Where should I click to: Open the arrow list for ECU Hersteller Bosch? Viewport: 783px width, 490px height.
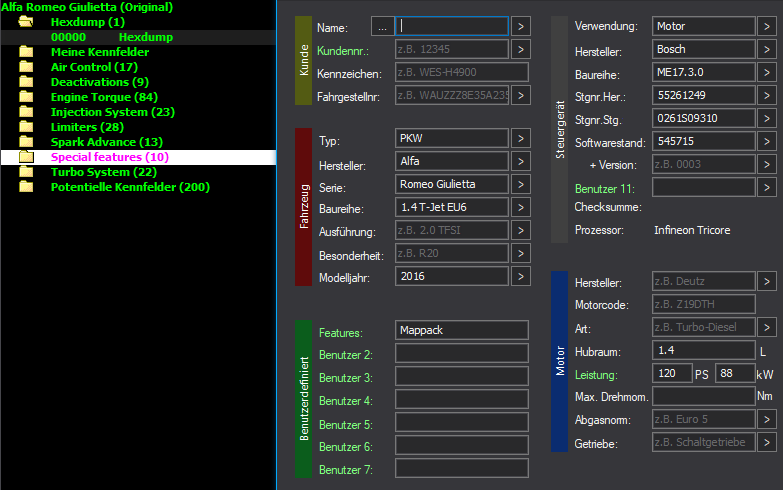[x=767, y=49]
